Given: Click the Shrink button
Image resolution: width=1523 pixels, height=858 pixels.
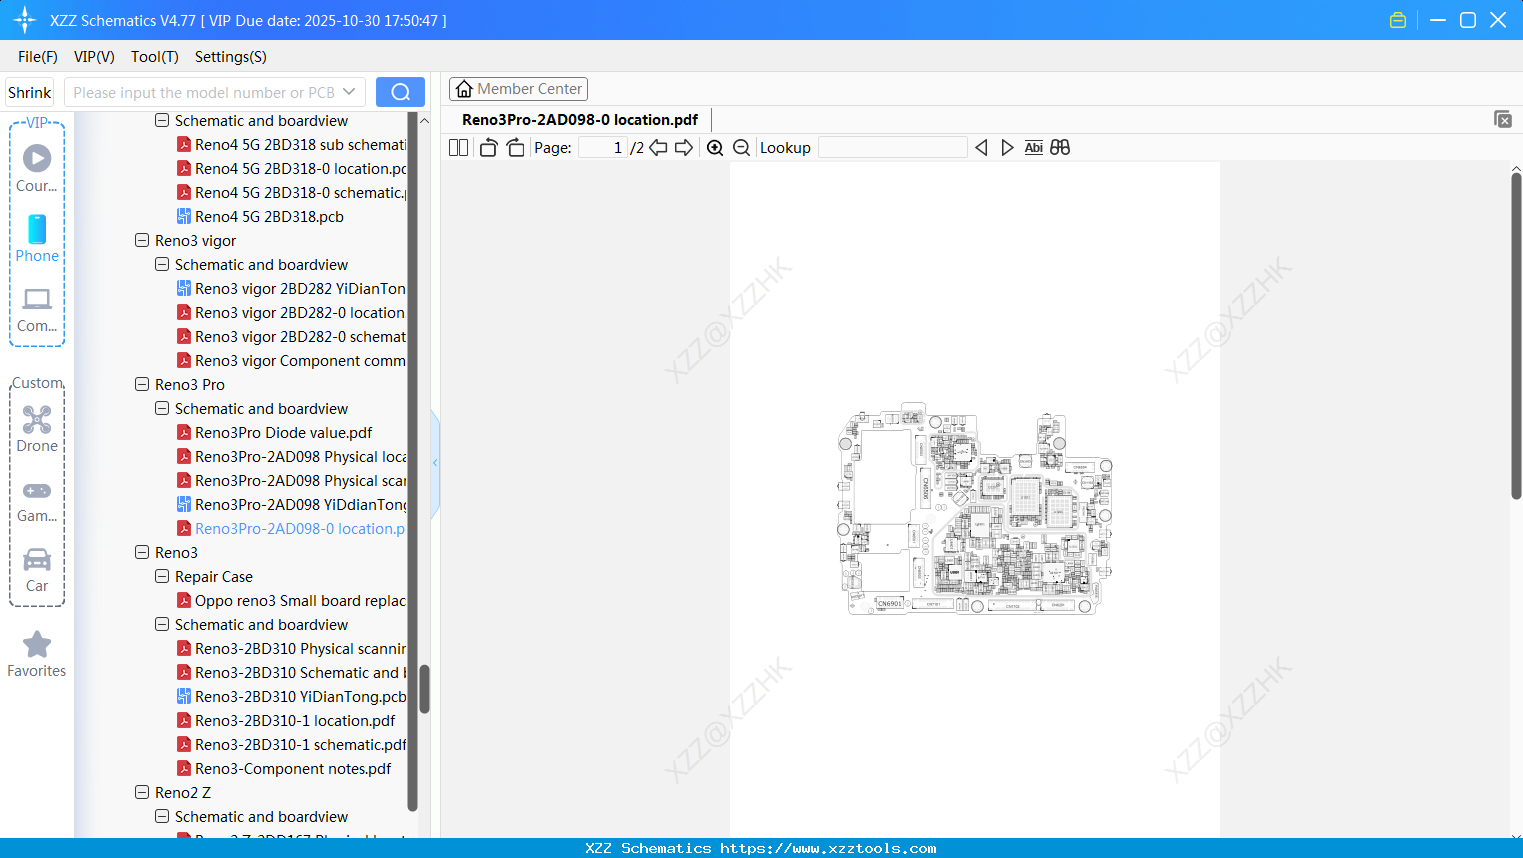Looking at the screenshot, I should (30, 92).
